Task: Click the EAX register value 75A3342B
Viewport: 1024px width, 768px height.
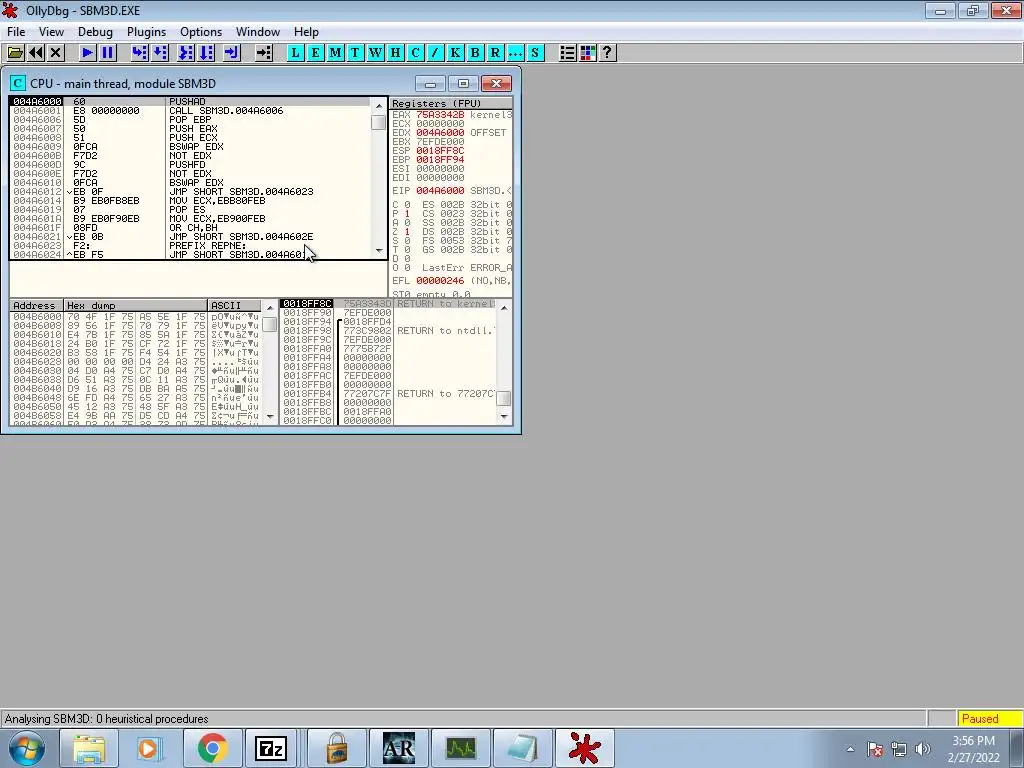Action: coord(440,114)
